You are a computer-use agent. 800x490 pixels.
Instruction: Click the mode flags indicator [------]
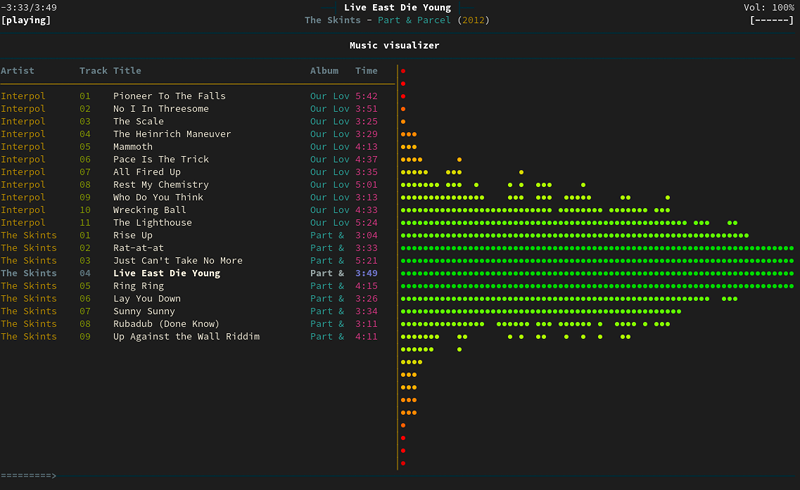pyautogui.click(x=771, y=20)
